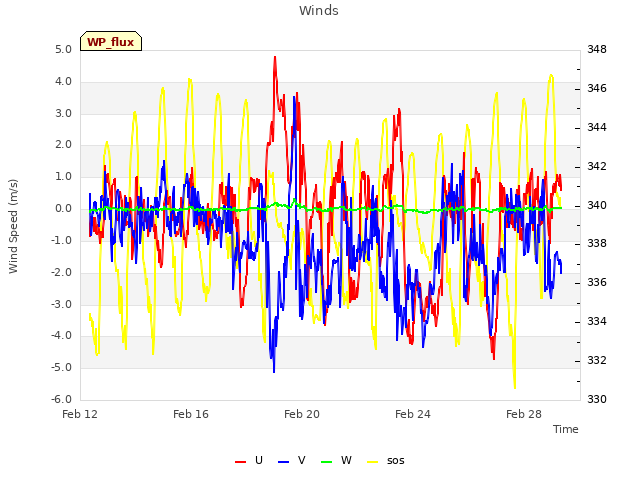The width and height of the screenshot is (640, 480).
Task: Click the -1.0 left axis value
Action: pos(62,240)
